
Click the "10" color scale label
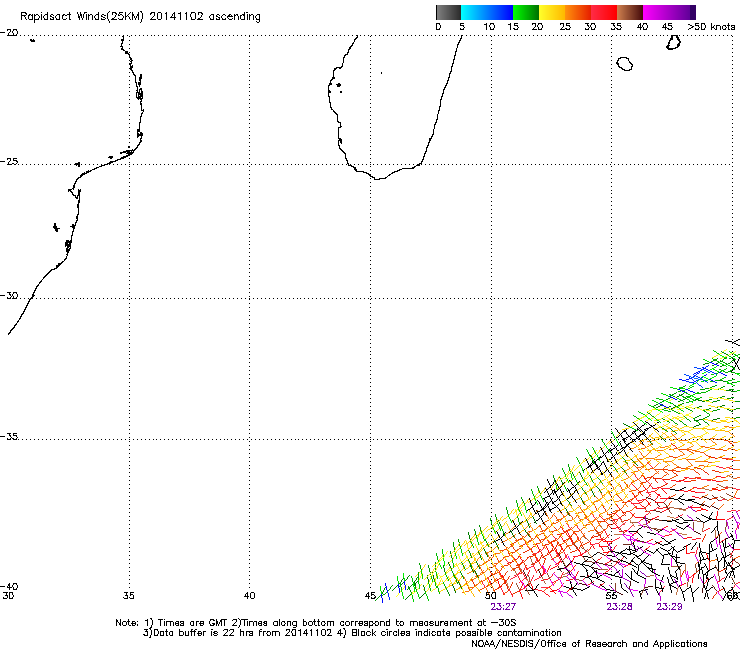pos(489,27)
